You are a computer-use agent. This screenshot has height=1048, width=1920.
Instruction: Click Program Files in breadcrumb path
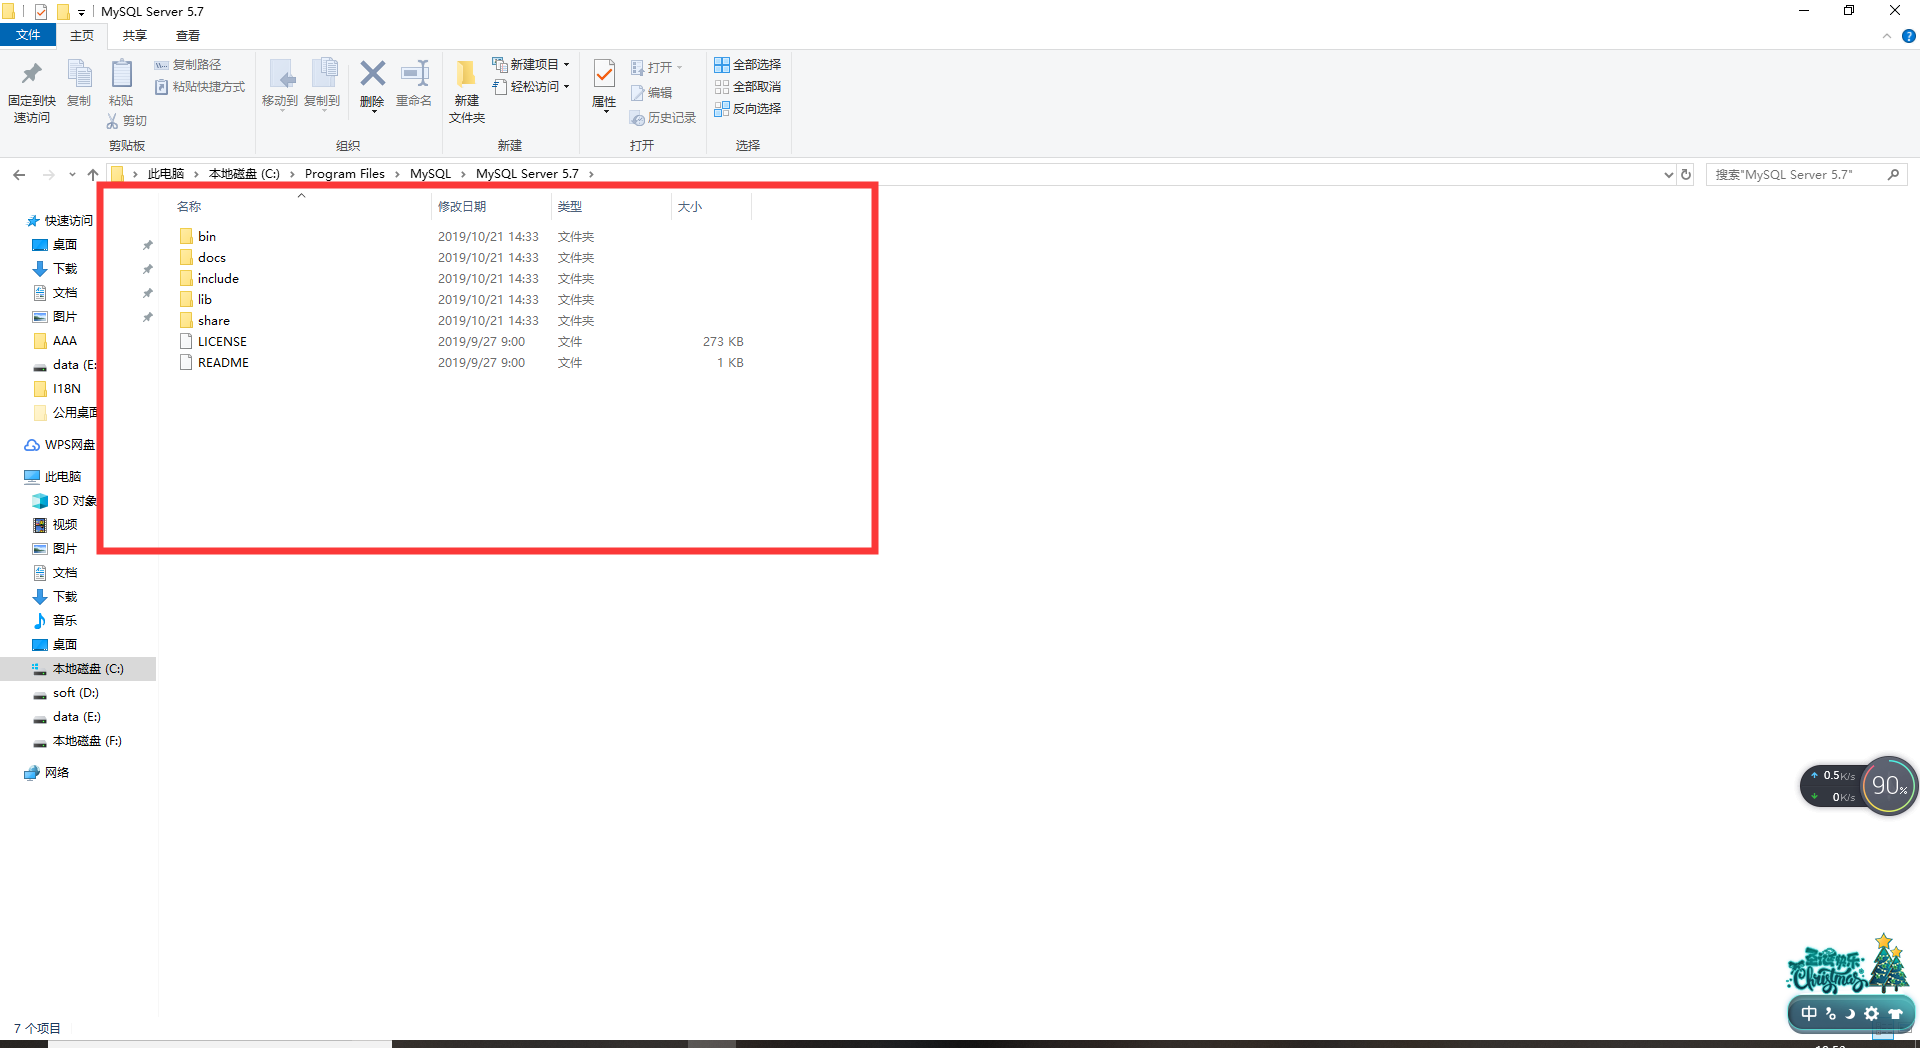coord(345,174)
